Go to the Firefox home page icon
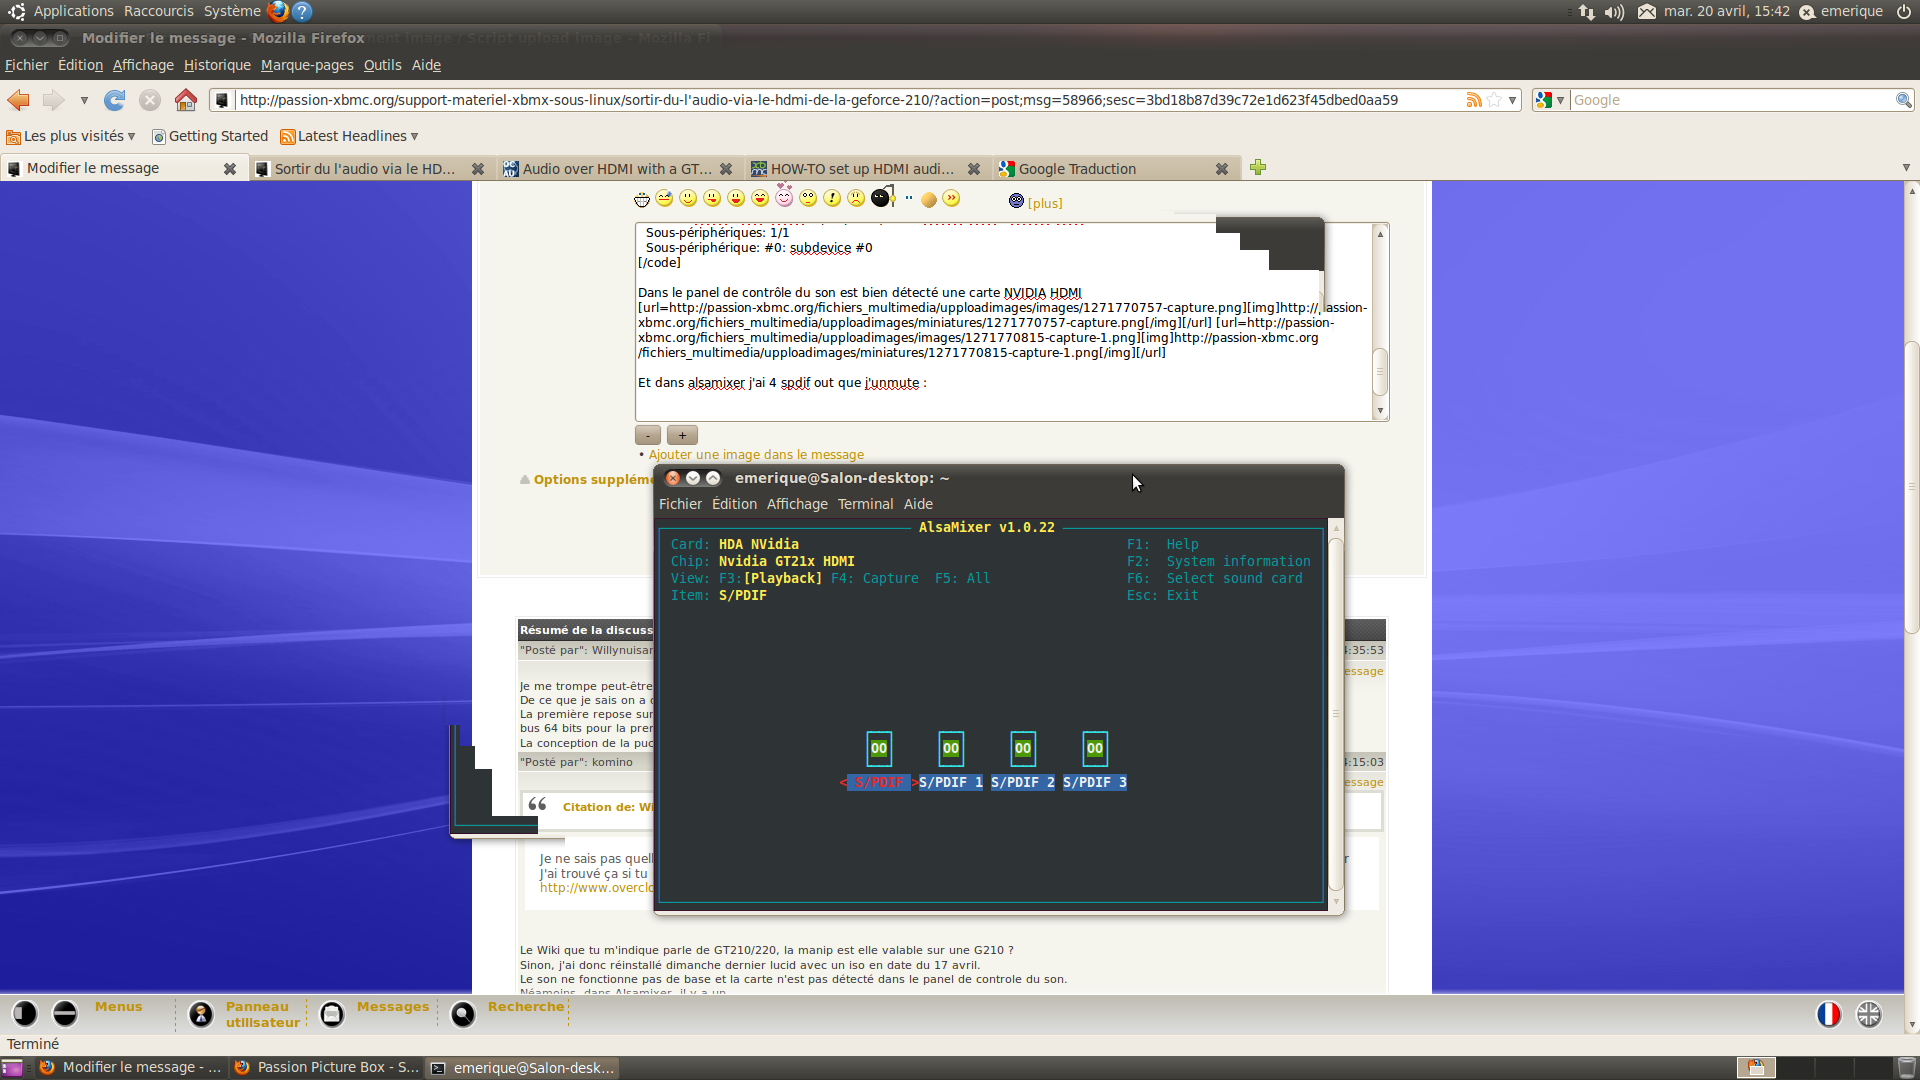 point(186,100)
